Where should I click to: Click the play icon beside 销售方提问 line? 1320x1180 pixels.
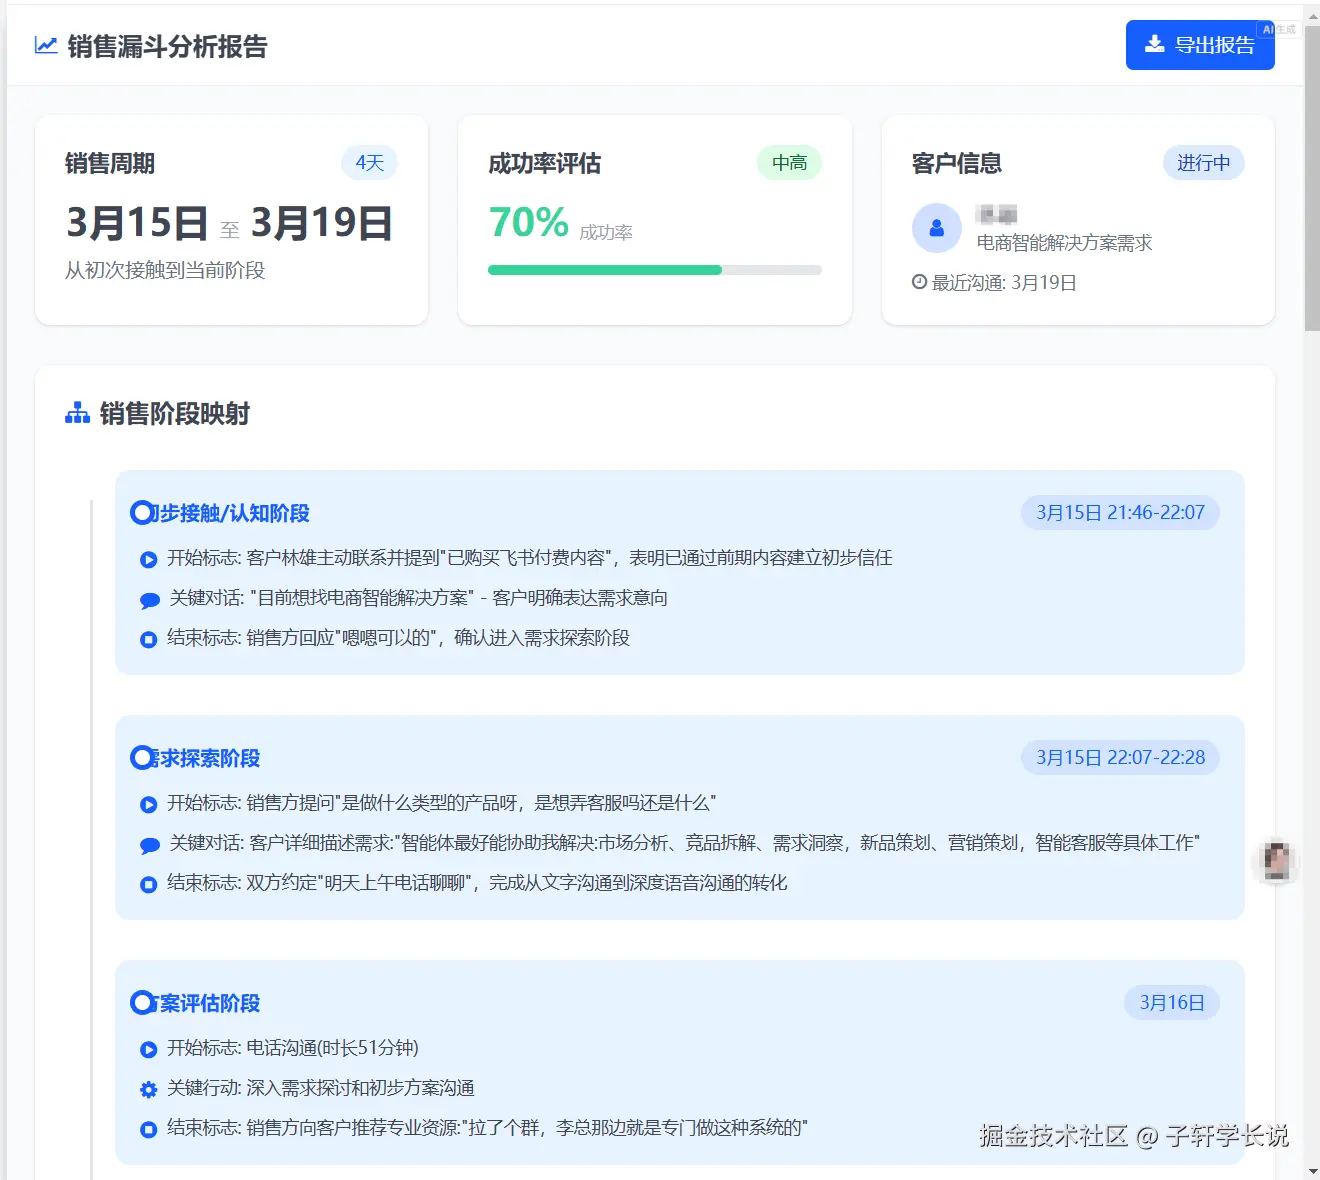tap(149, 805)
